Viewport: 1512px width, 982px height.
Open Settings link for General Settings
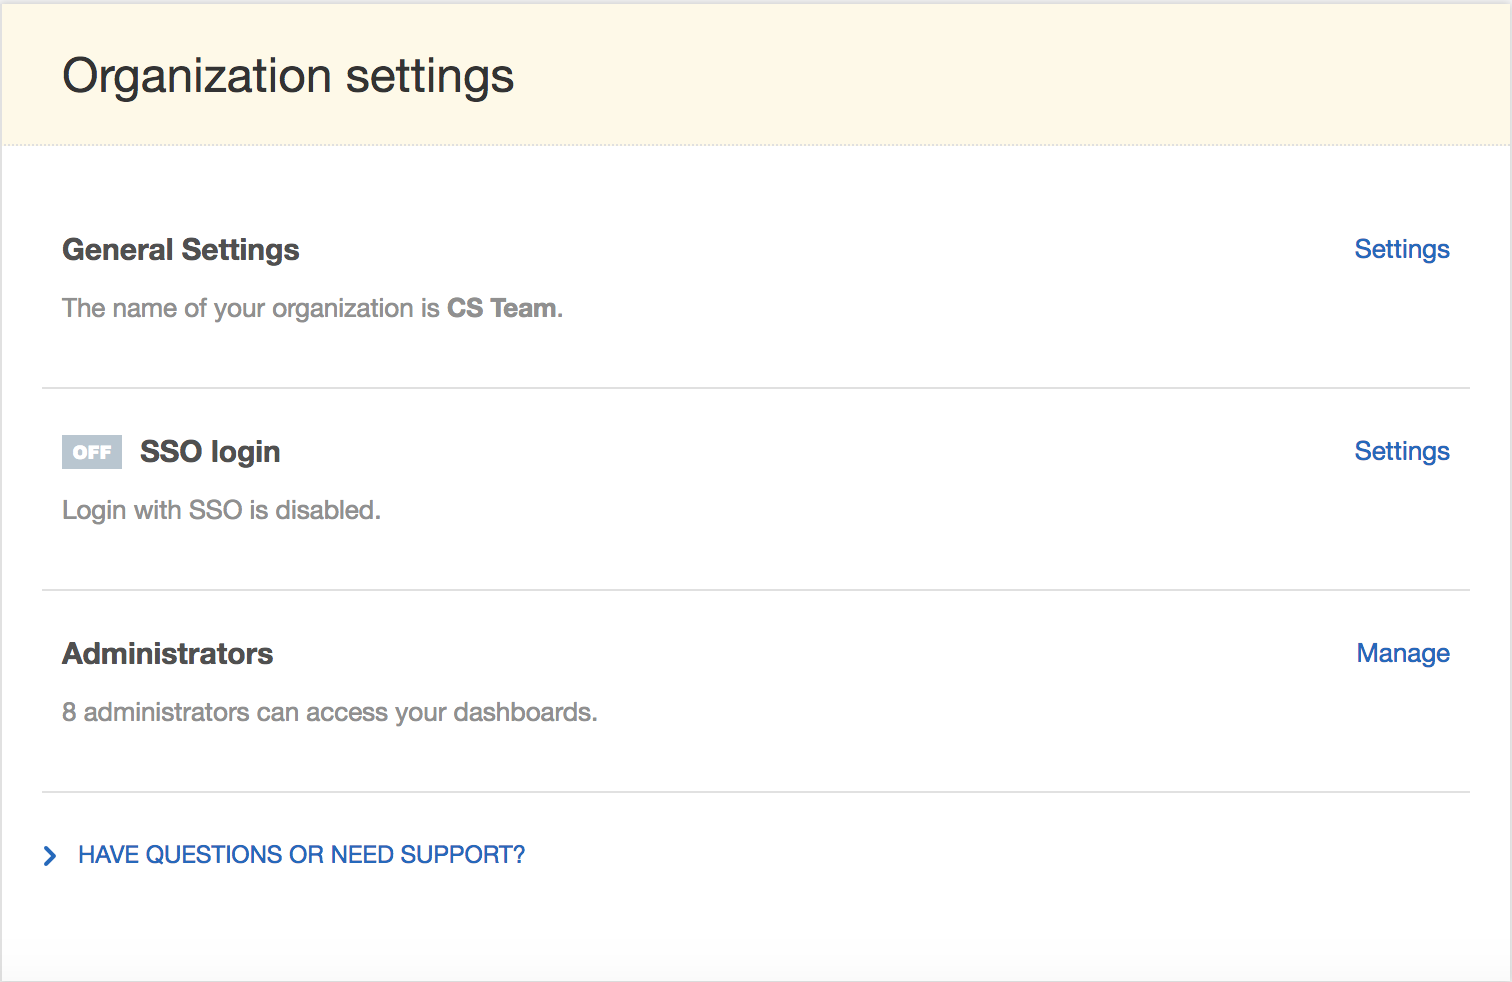(1402, 250)
